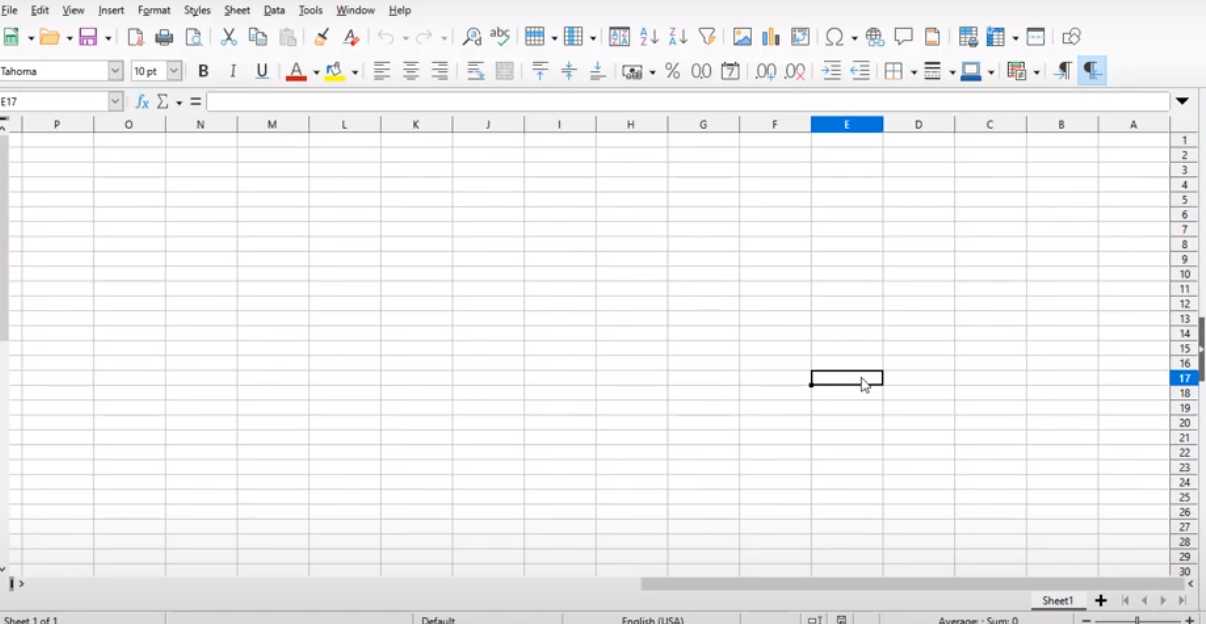Click the Add Decimal Place icon

(766, 71)
